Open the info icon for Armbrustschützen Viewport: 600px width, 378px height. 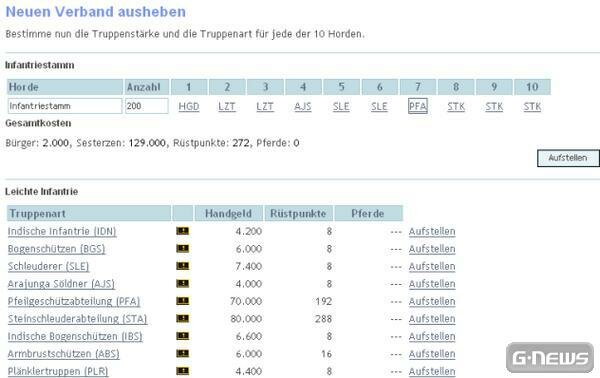point(183,354)
